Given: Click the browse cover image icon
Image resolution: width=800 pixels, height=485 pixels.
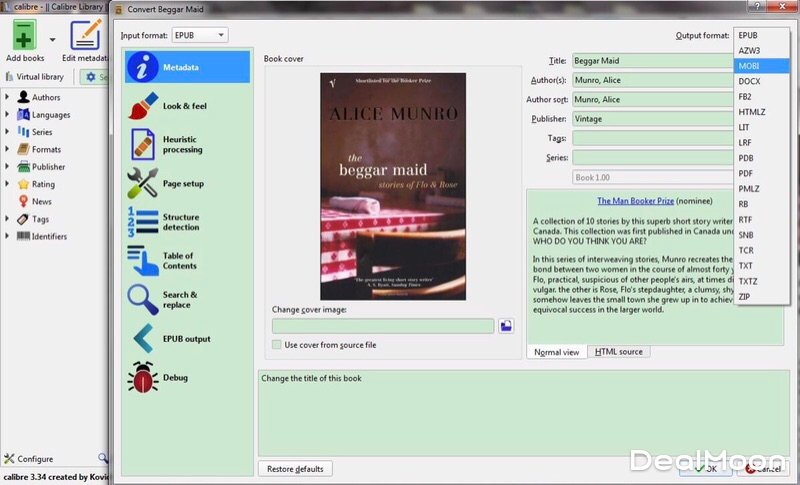Looking at the screenshot, I should [x=507, y=326].
